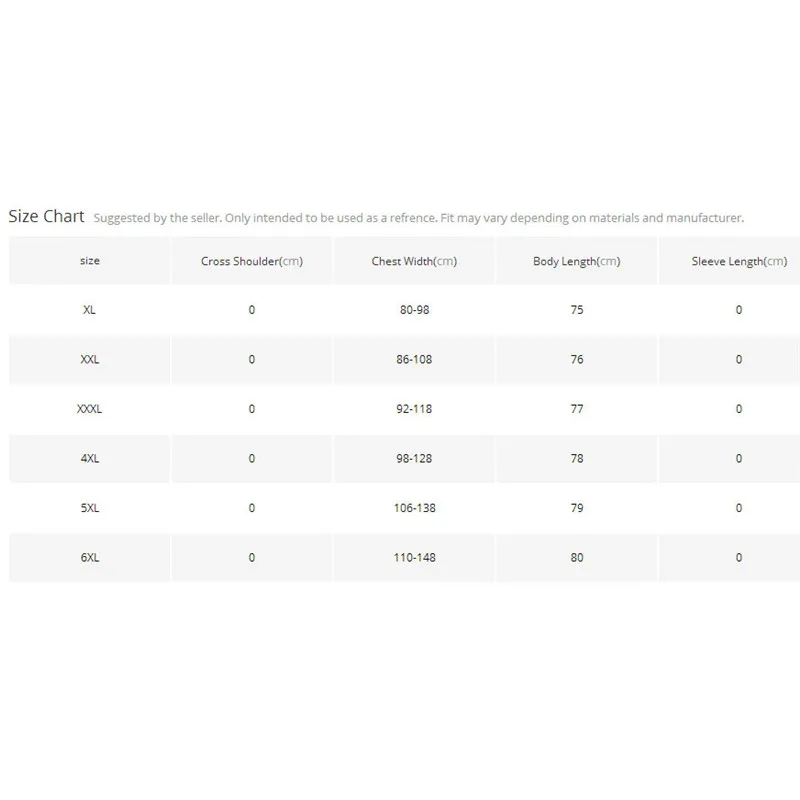Click the 98-128 chest width cell
800x800 pixels.
(414, 458)
